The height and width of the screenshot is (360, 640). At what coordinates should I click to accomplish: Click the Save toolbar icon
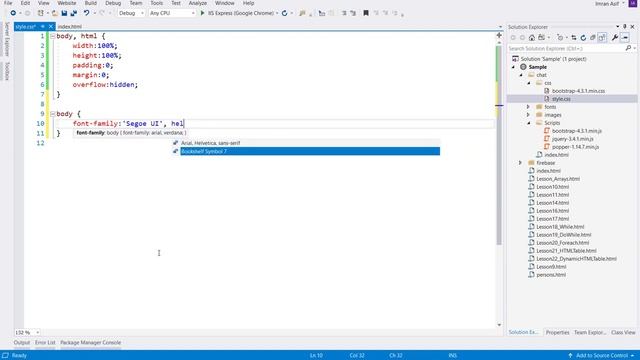tap(64, 13)
